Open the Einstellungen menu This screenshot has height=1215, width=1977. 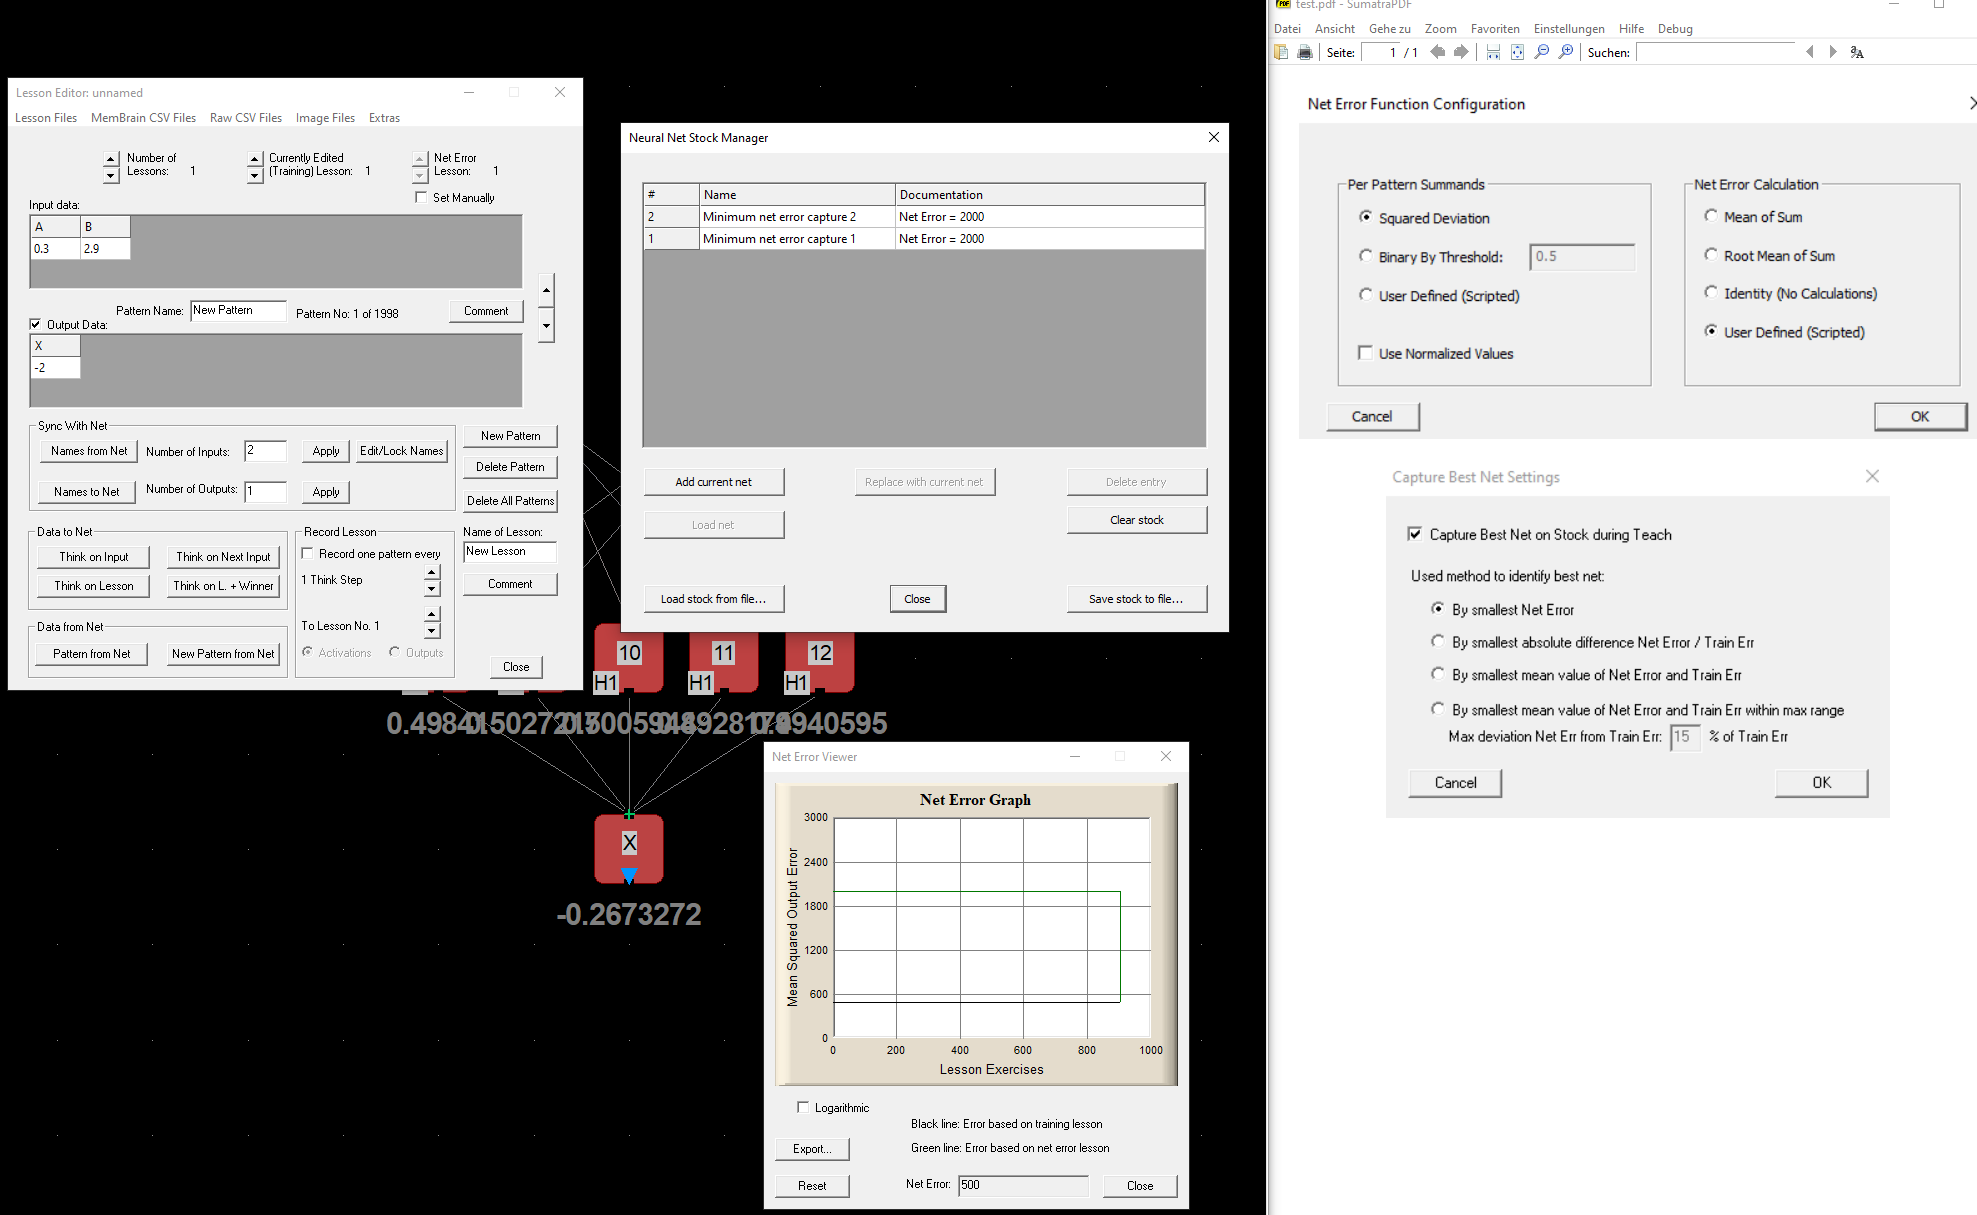(1568, 29)
